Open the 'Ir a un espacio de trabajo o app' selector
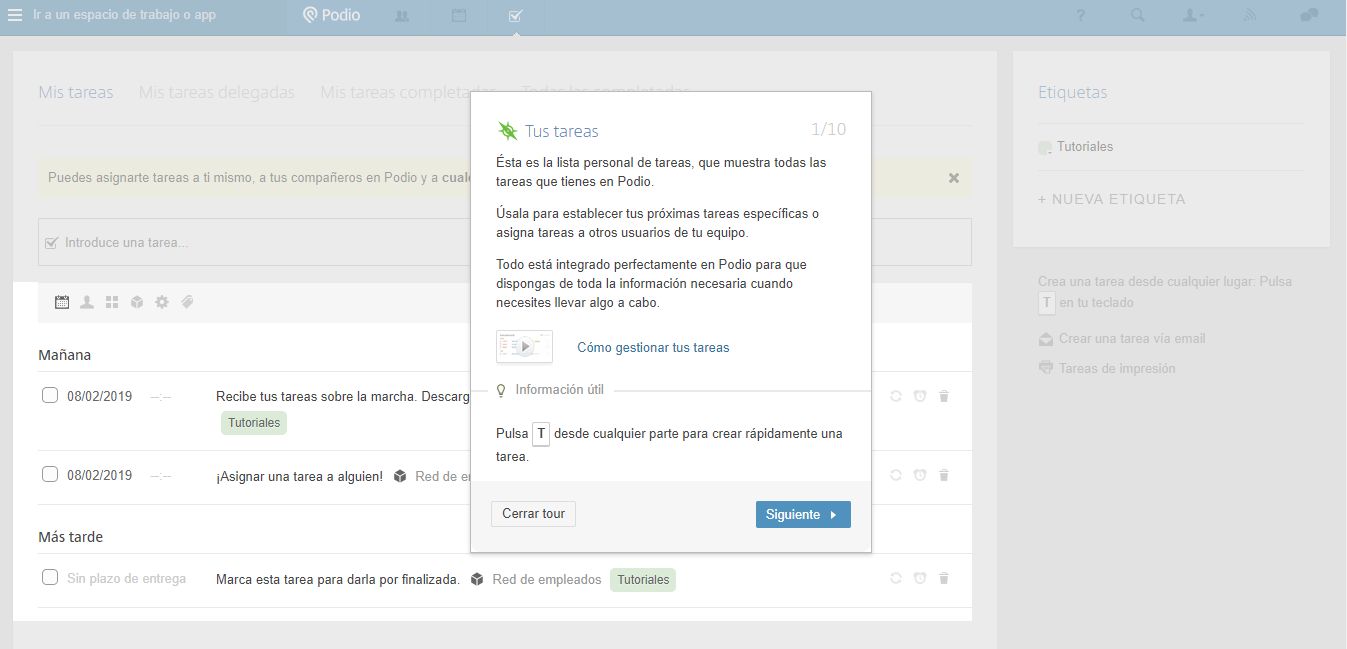1347x649 pixels. click(124, 16)
